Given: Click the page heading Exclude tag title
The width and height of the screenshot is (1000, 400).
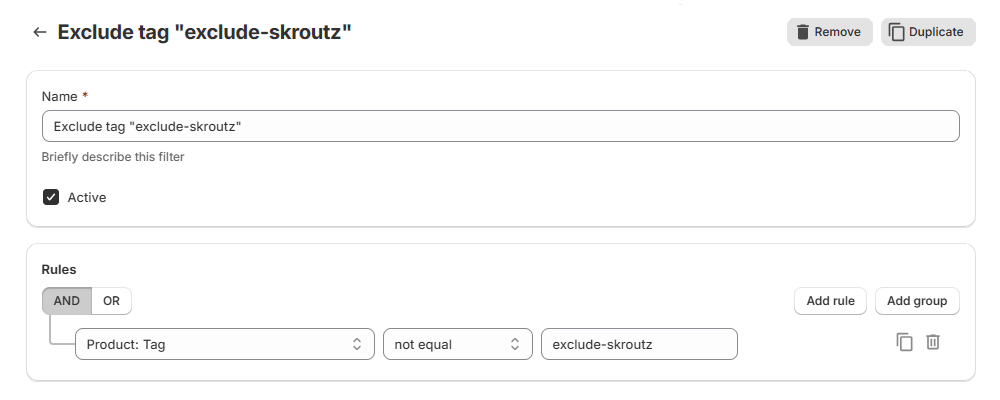Looking at the screenshot, I should pyautogui.click(x=205, y=32).
